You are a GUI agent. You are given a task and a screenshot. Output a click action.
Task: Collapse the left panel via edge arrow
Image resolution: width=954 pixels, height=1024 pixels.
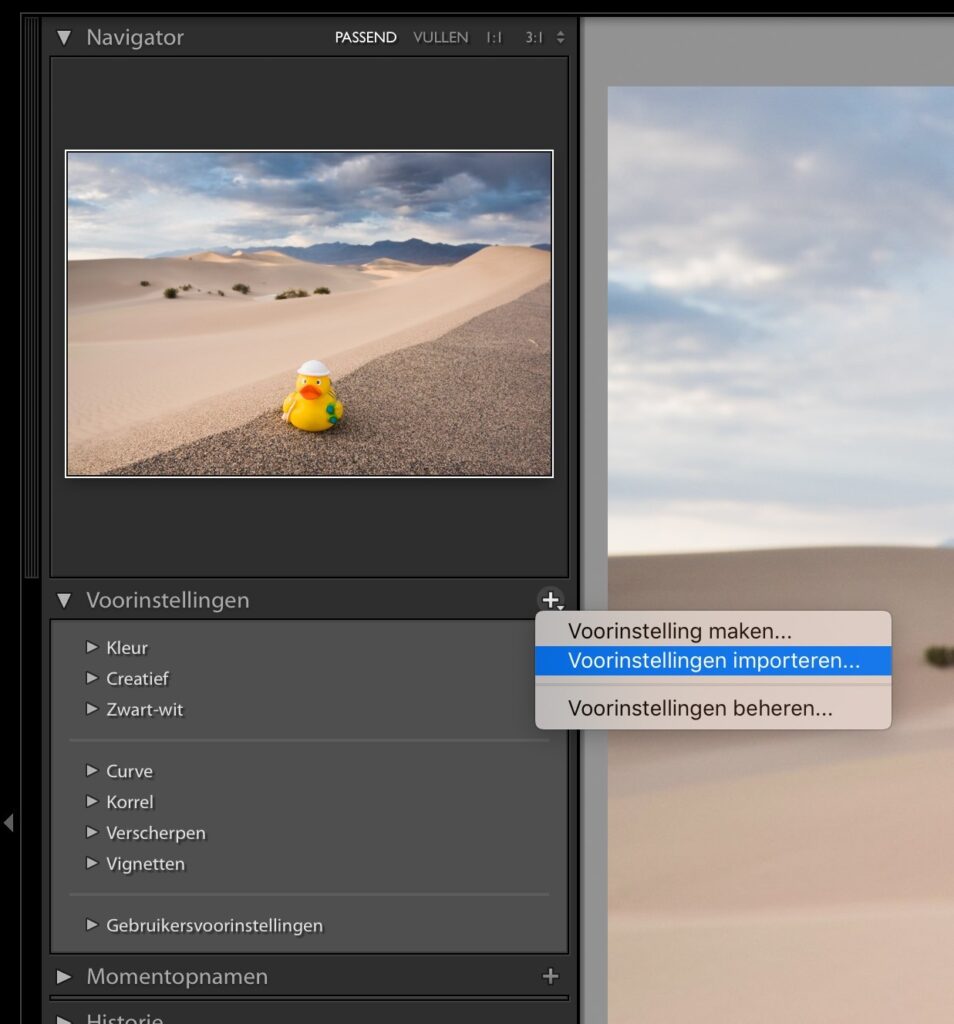(8, 822)
